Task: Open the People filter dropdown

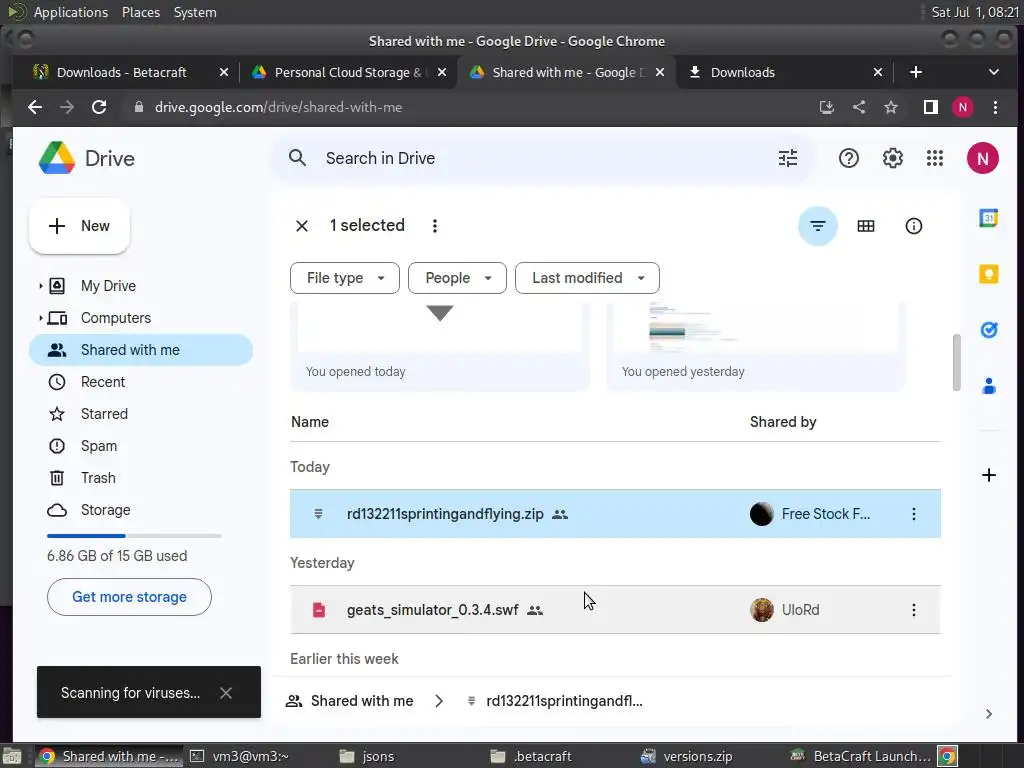Action: tap(457, 278)
